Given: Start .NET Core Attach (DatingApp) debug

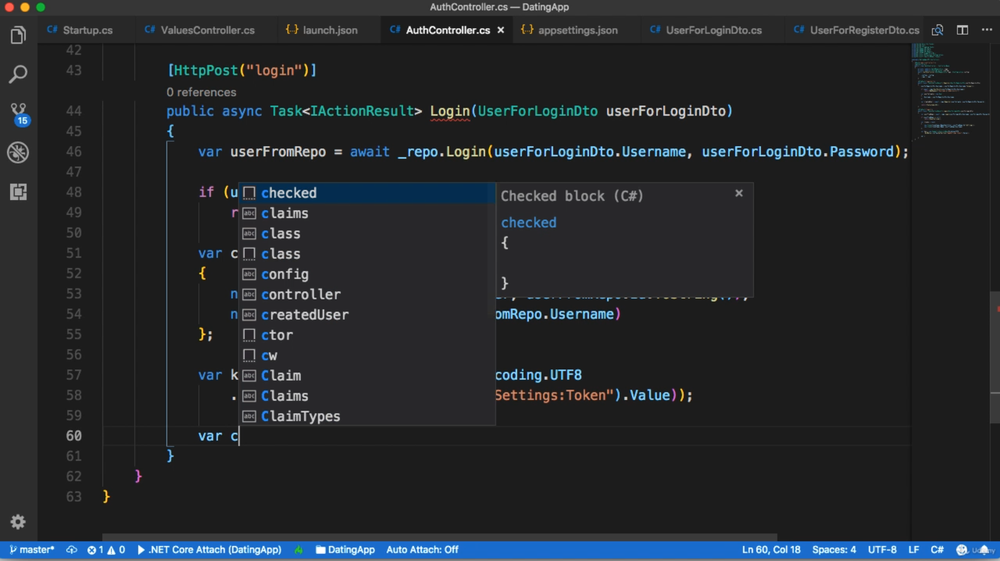Looking at the screenshot, I should click(209, 550).
